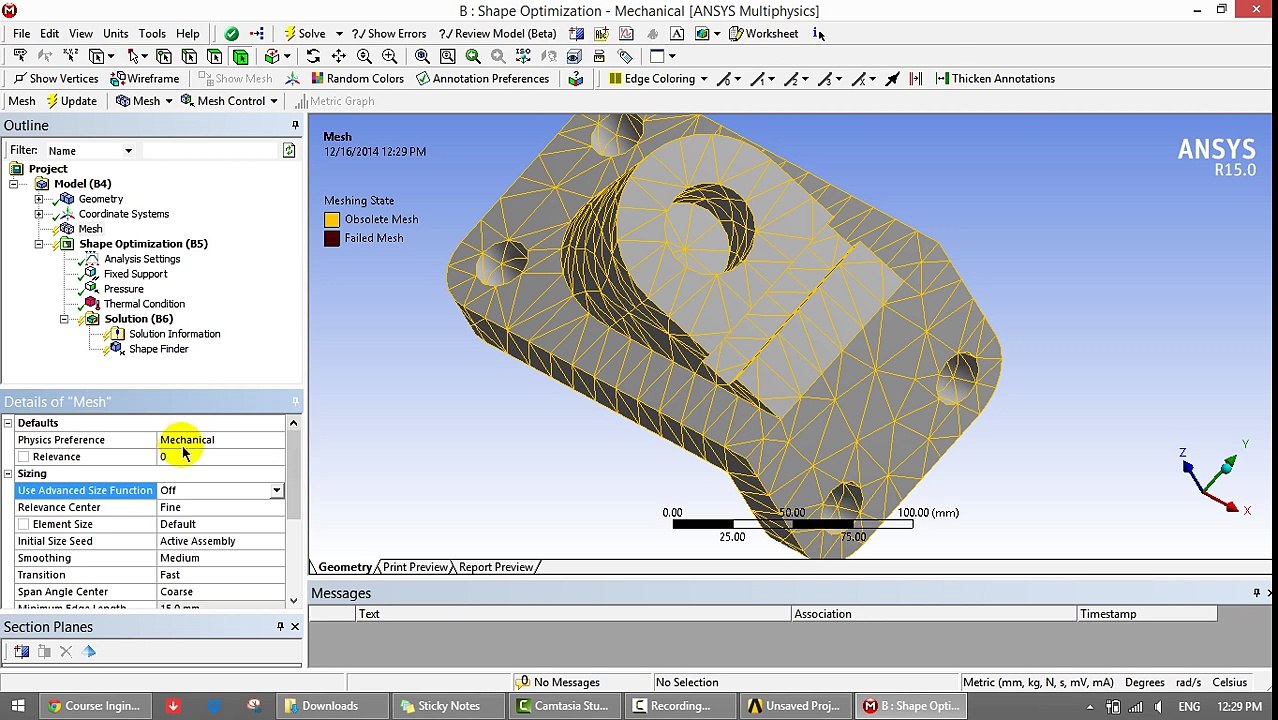Select the Face selection filter icon

[x=214, y=56]
